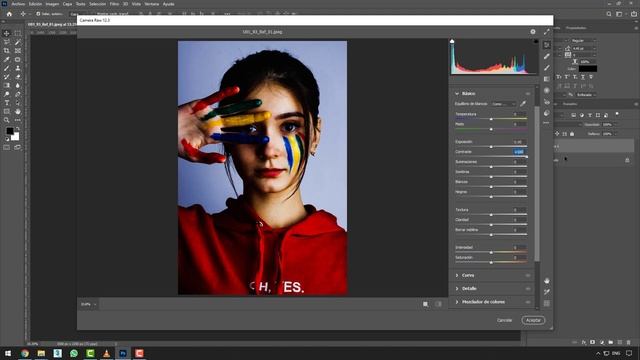Toggle shadow clipping warning in histogram
This screenshot has width=640, height=360.
(452, 41)
